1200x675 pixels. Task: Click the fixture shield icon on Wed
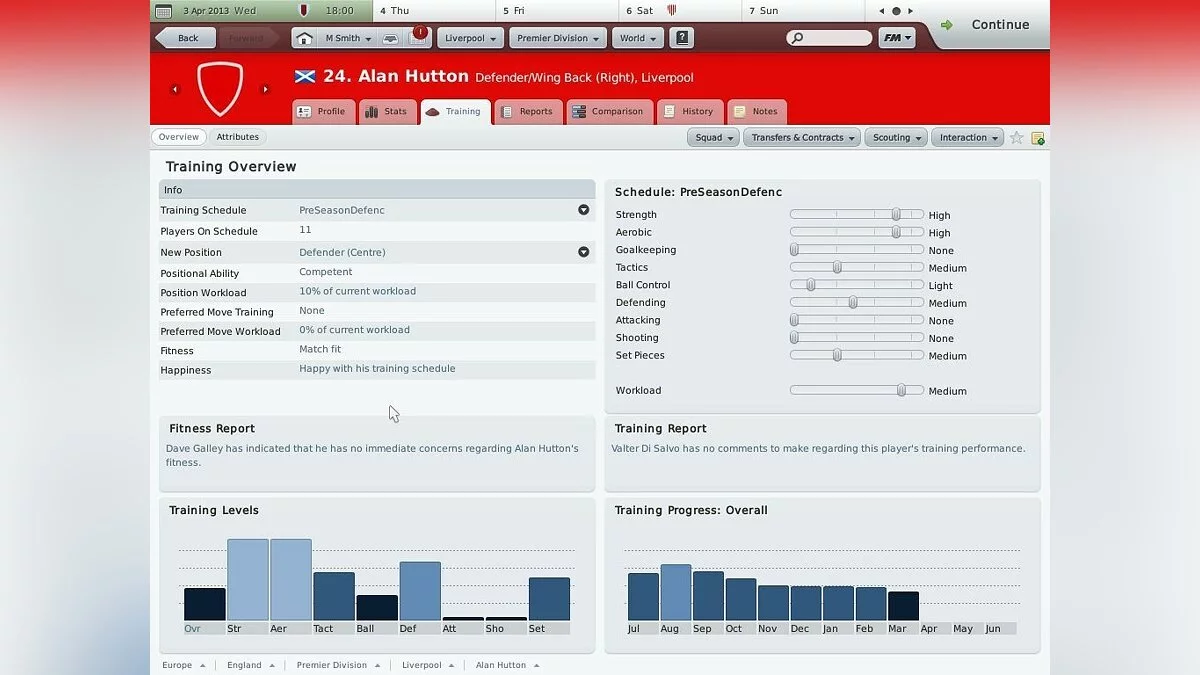pyautogui.click(x=304, y=11)
